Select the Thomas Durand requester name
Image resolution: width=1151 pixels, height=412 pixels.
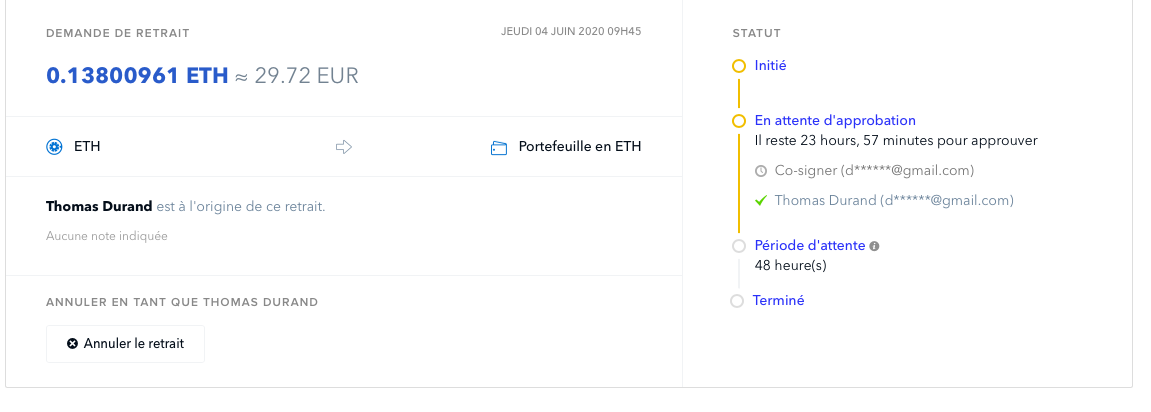(x=99, y=207)
